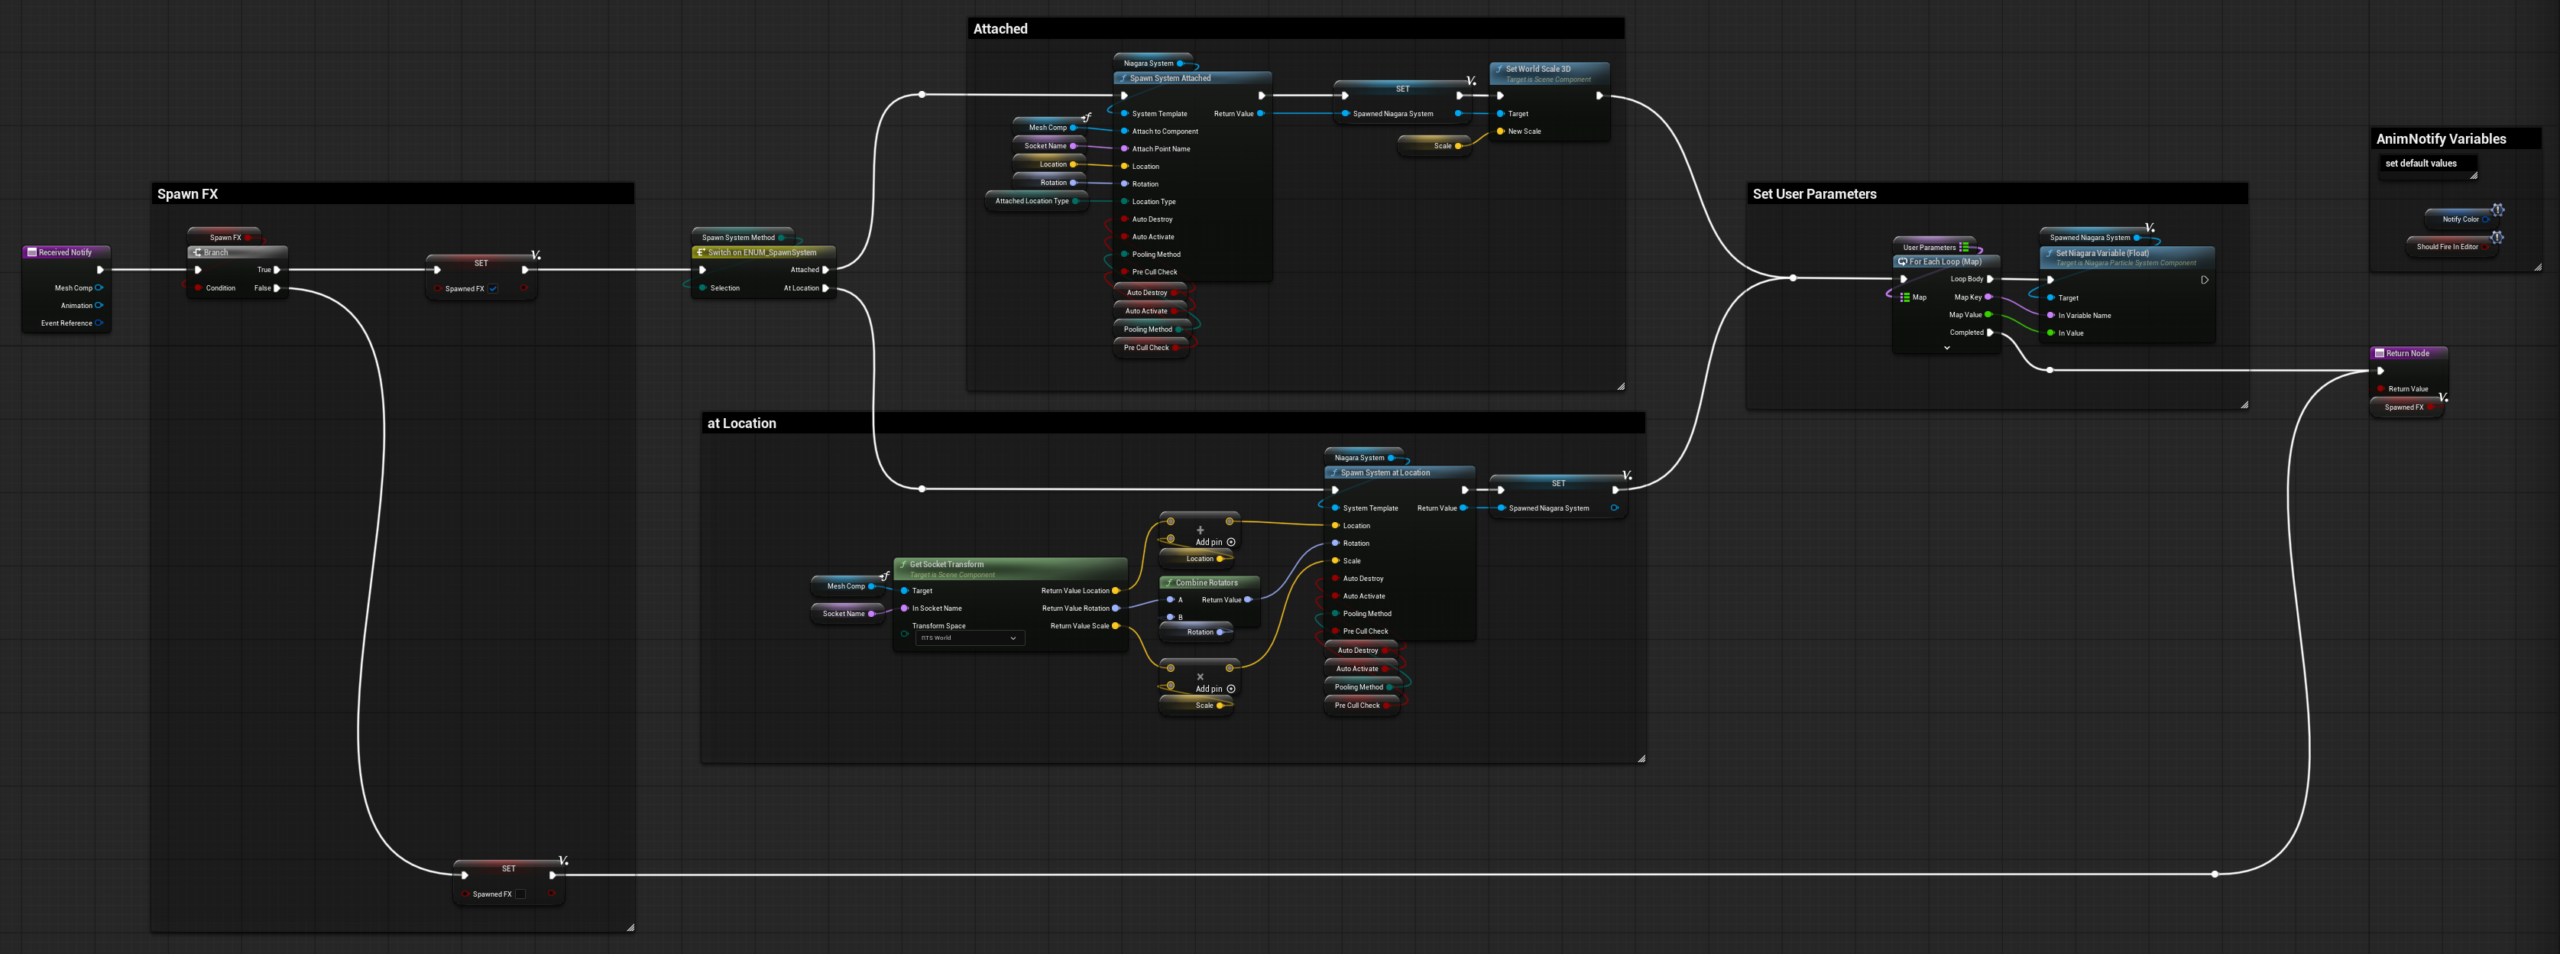
Task: Click the Branch node's flow-control icon
Action: click(198, 253)
